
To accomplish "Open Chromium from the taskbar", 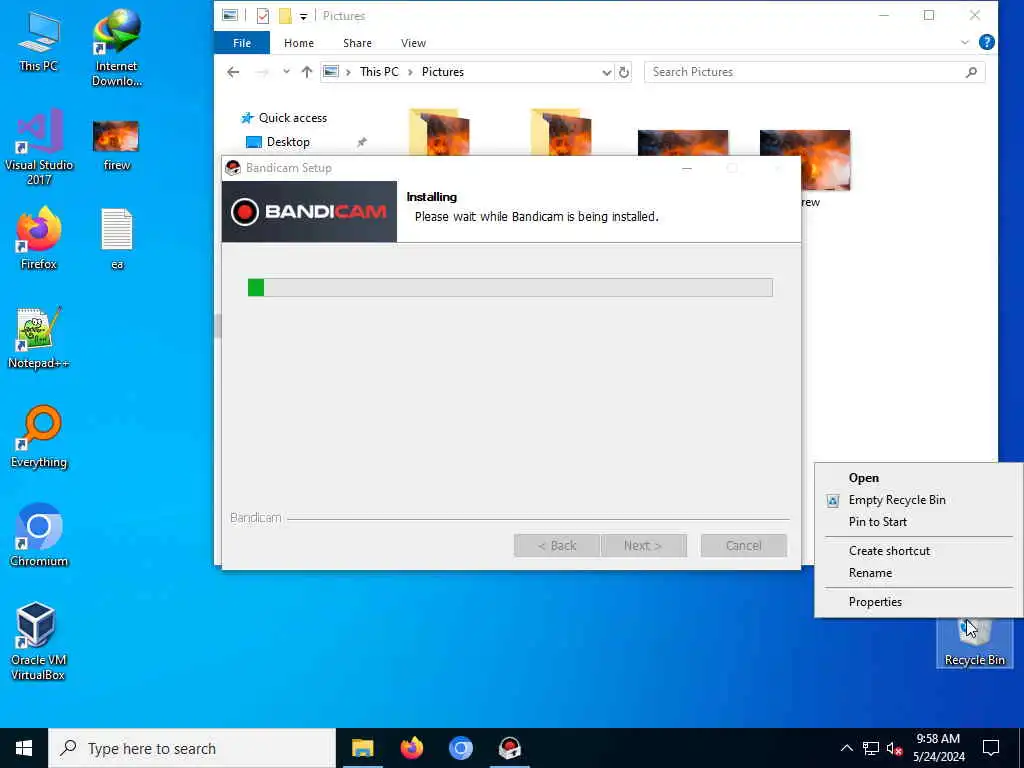I will (x=460, y=748).
